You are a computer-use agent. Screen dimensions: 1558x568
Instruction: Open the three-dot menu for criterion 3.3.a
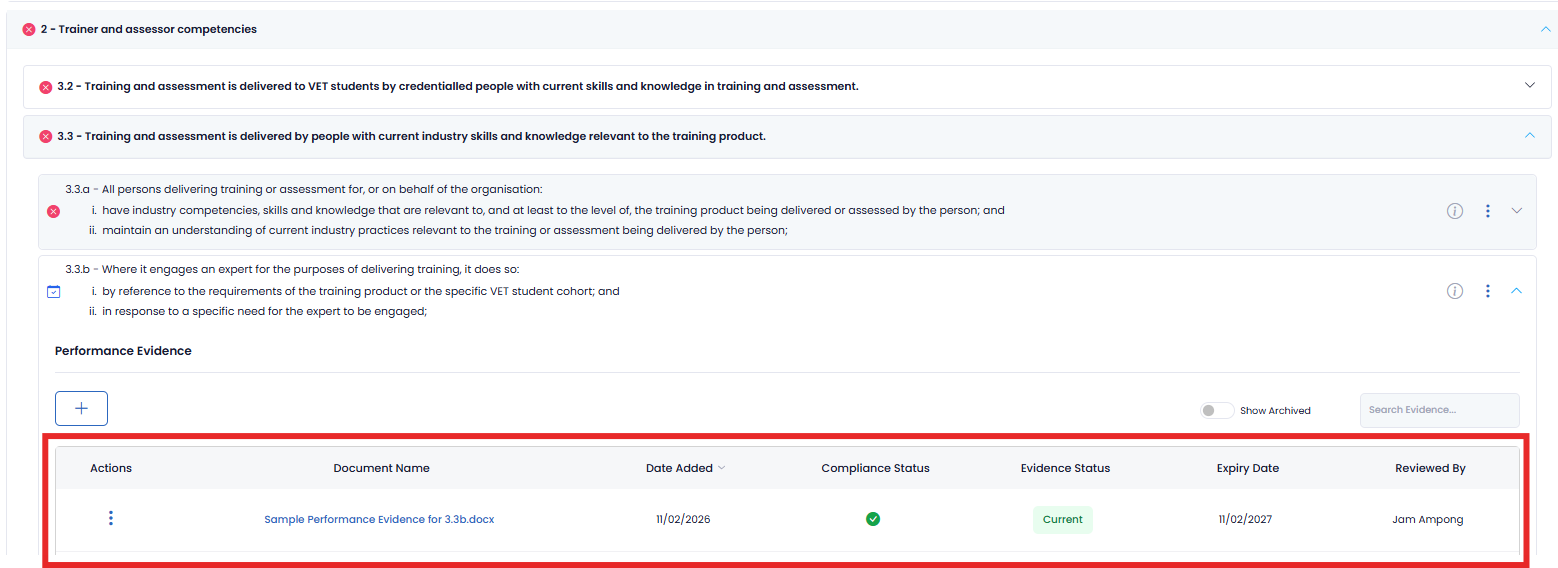coord(1488,211)
